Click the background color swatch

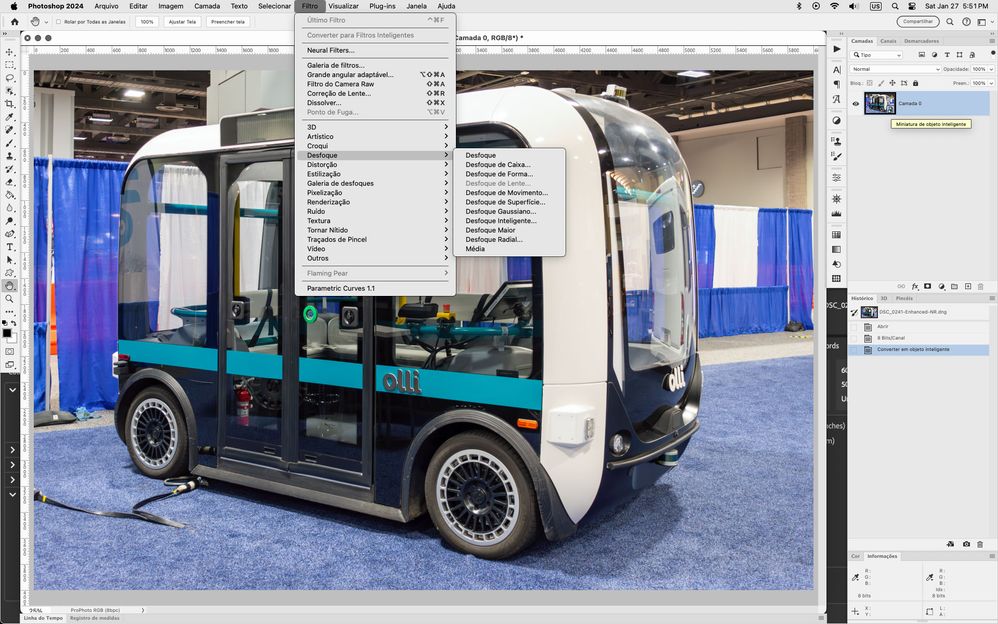coord(11,339)
